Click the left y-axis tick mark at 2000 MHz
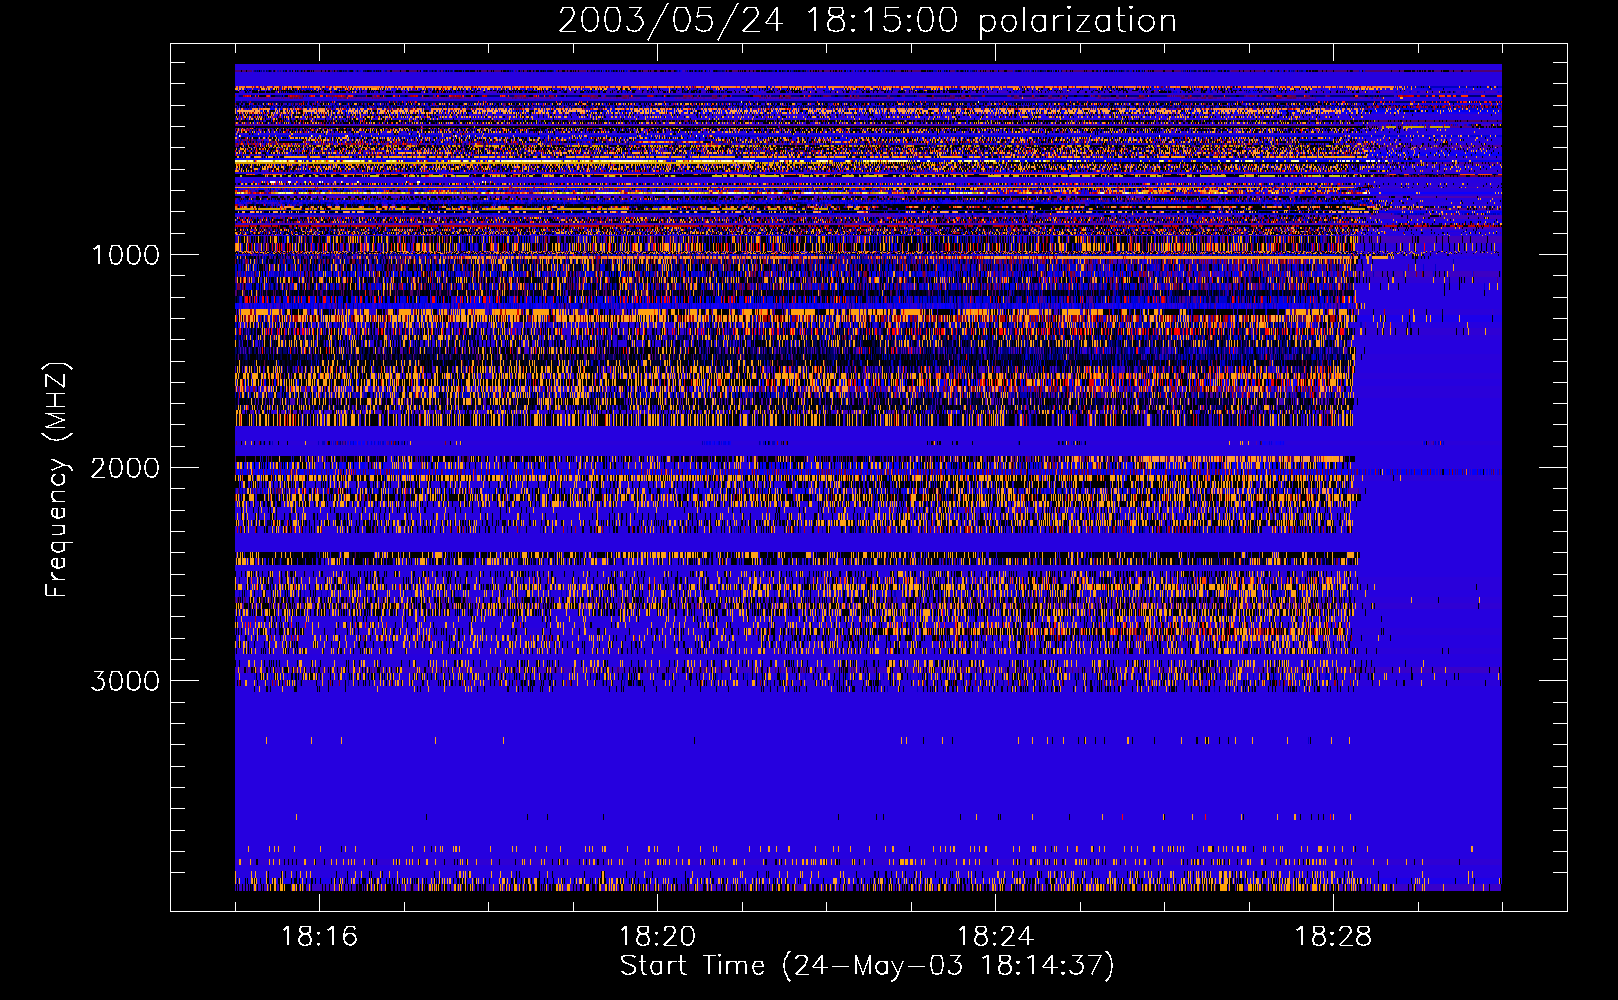This screenshot has width=1618, height=1000. [x=179, y=467]
